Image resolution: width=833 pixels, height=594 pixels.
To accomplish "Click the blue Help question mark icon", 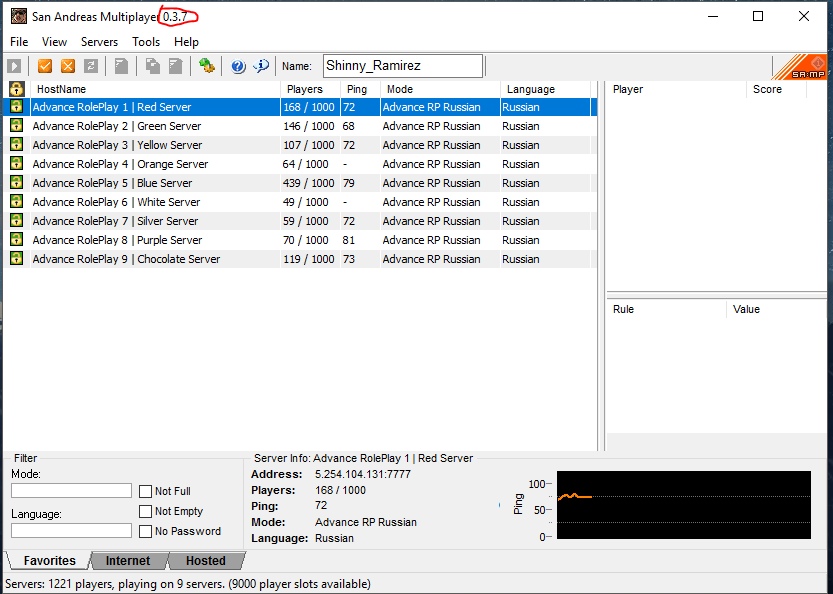I will [x=238, y=66].
